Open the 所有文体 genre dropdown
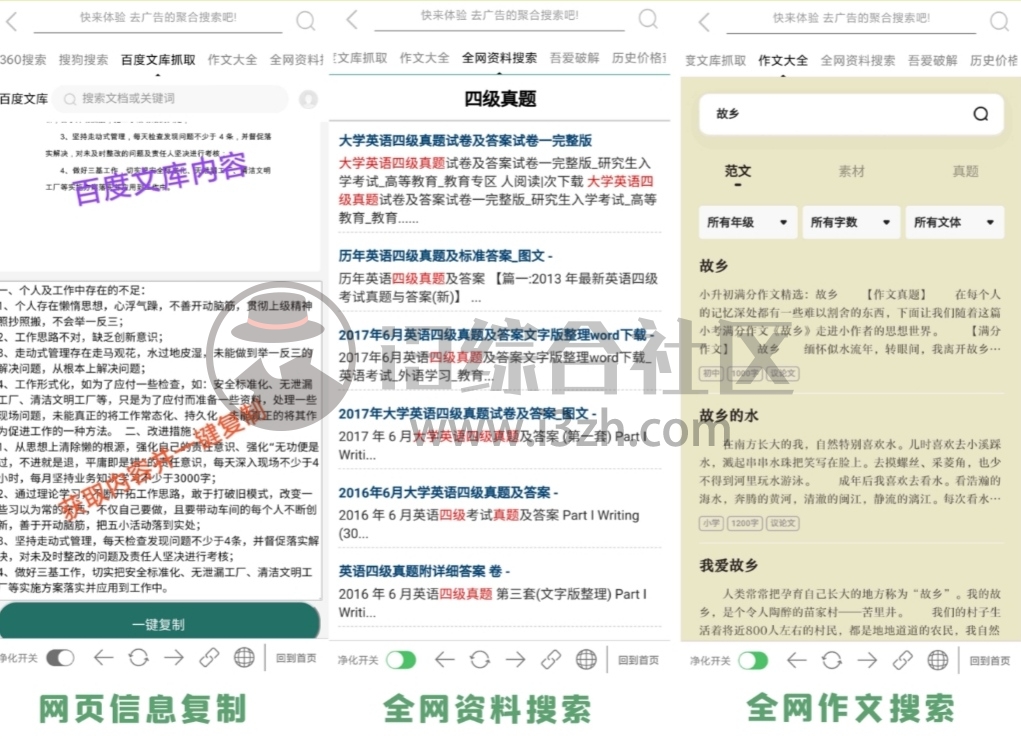This screenshot has height=739, width=1021. 955,223
